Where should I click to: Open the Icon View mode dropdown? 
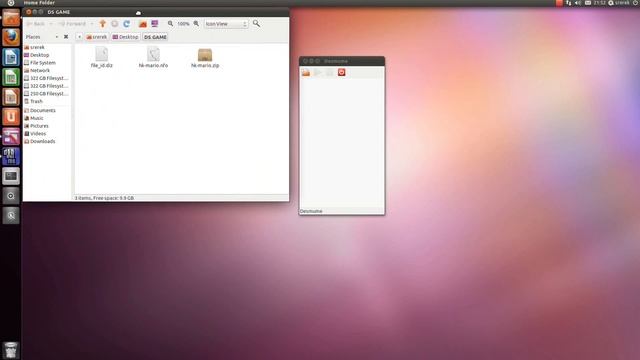pos(226,24)
